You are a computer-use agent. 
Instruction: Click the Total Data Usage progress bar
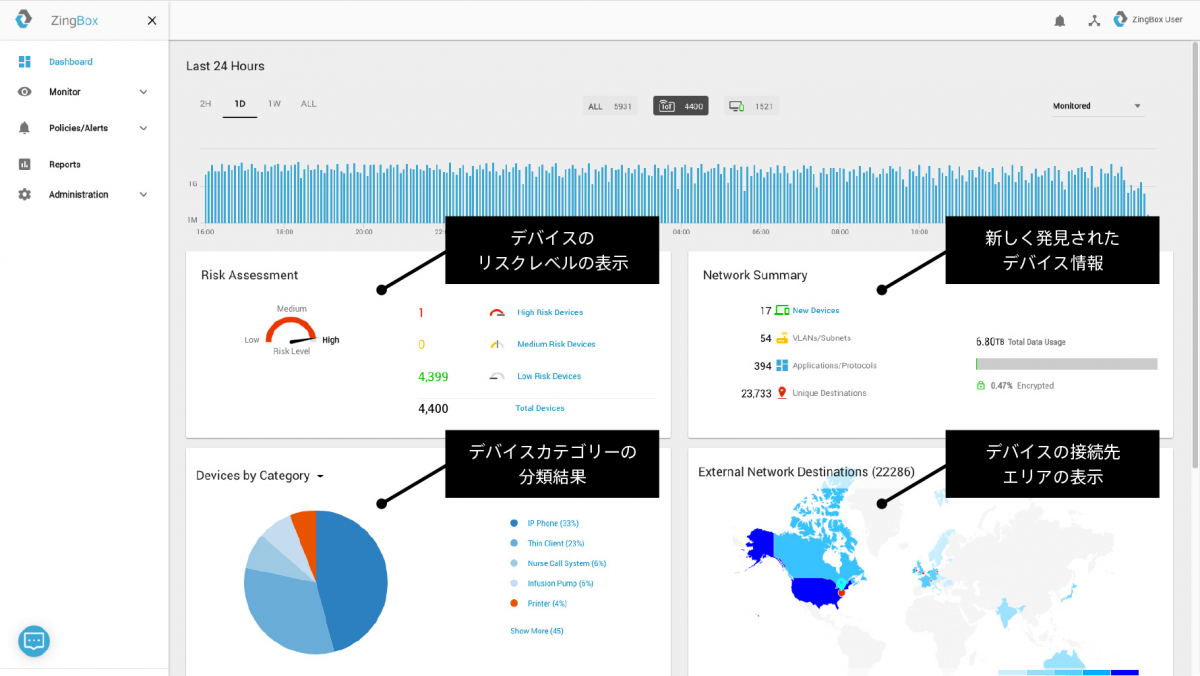pos(1066,364)
